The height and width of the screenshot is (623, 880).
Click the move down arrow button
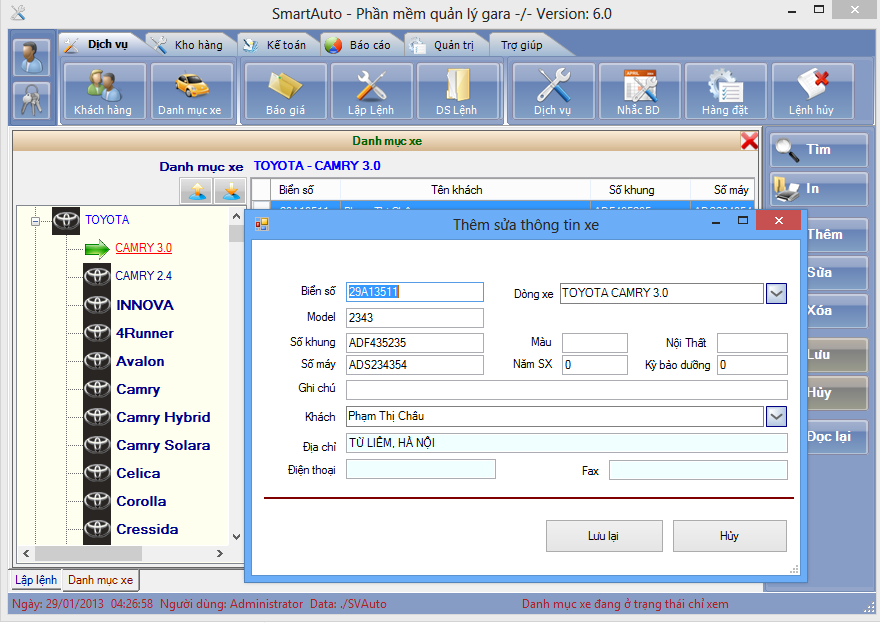pos(230,191)
